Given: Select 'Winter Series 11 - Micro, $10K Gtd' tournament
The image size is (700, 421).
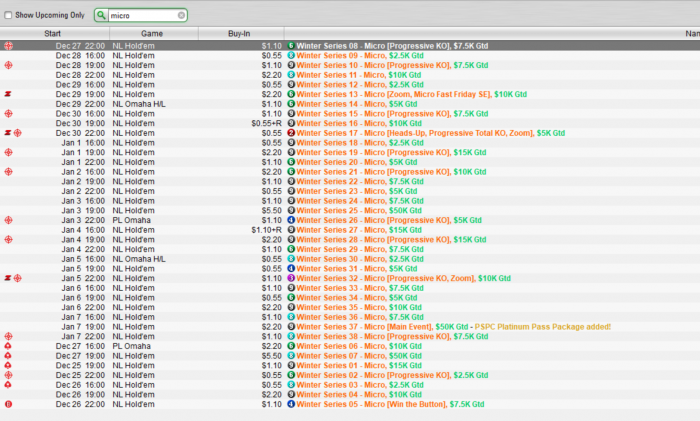Looking at the screenshot, I should coord(358,75).
